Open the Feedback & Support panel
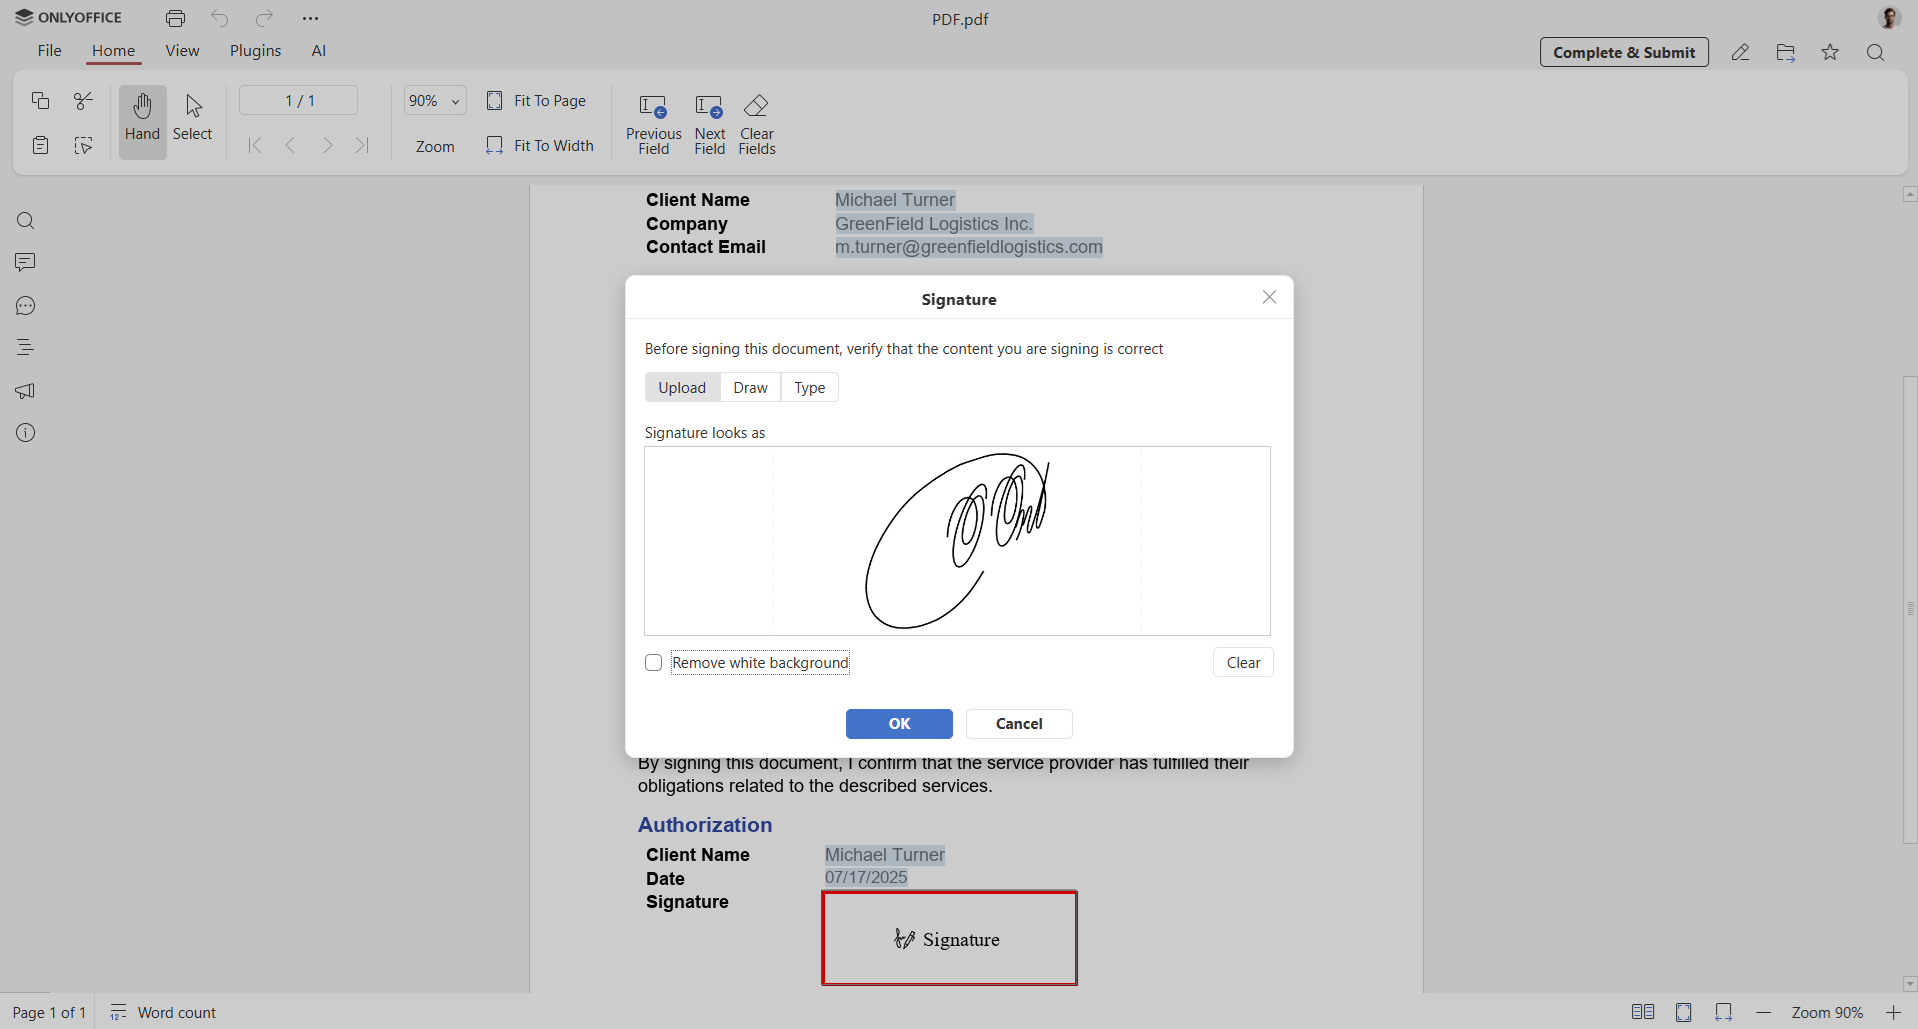The width and height of the screenshot is (1918, 1029). pos(25,390)
